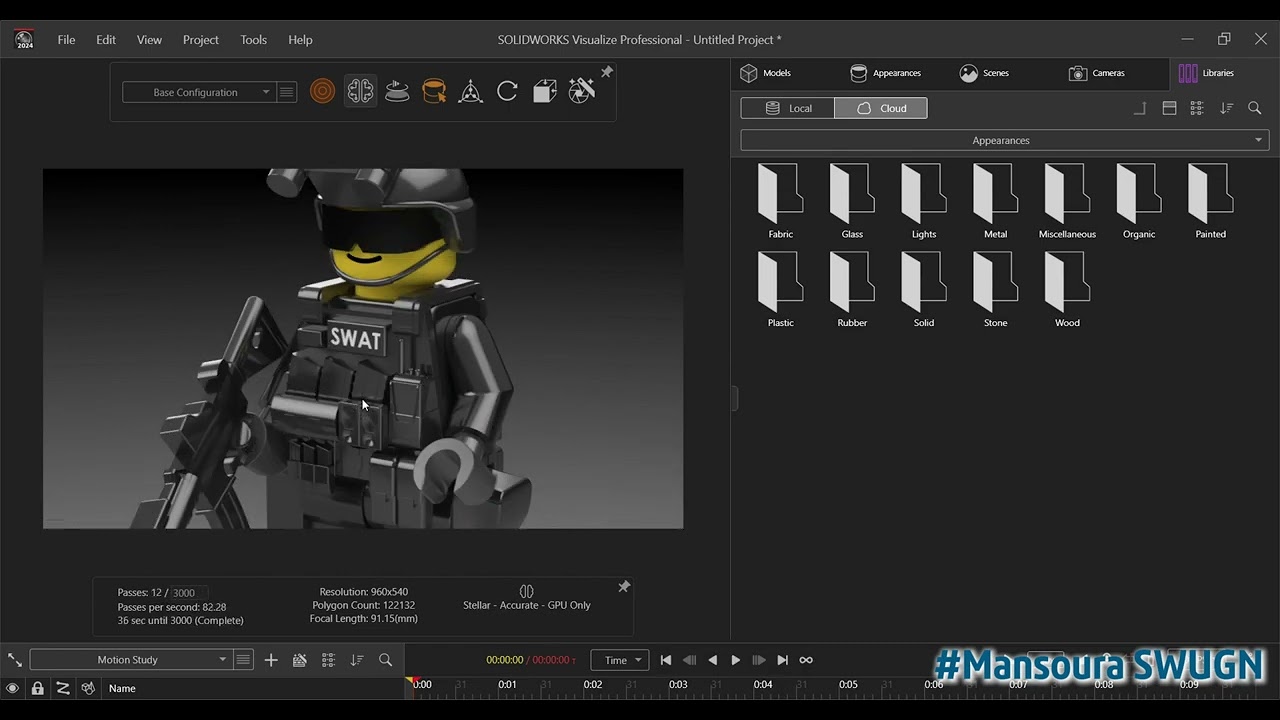Image resolution: width=1280 pixels, height=720 pixels.
Task: Search the timeline with the magnifier icon
Action: click(385, 660)
